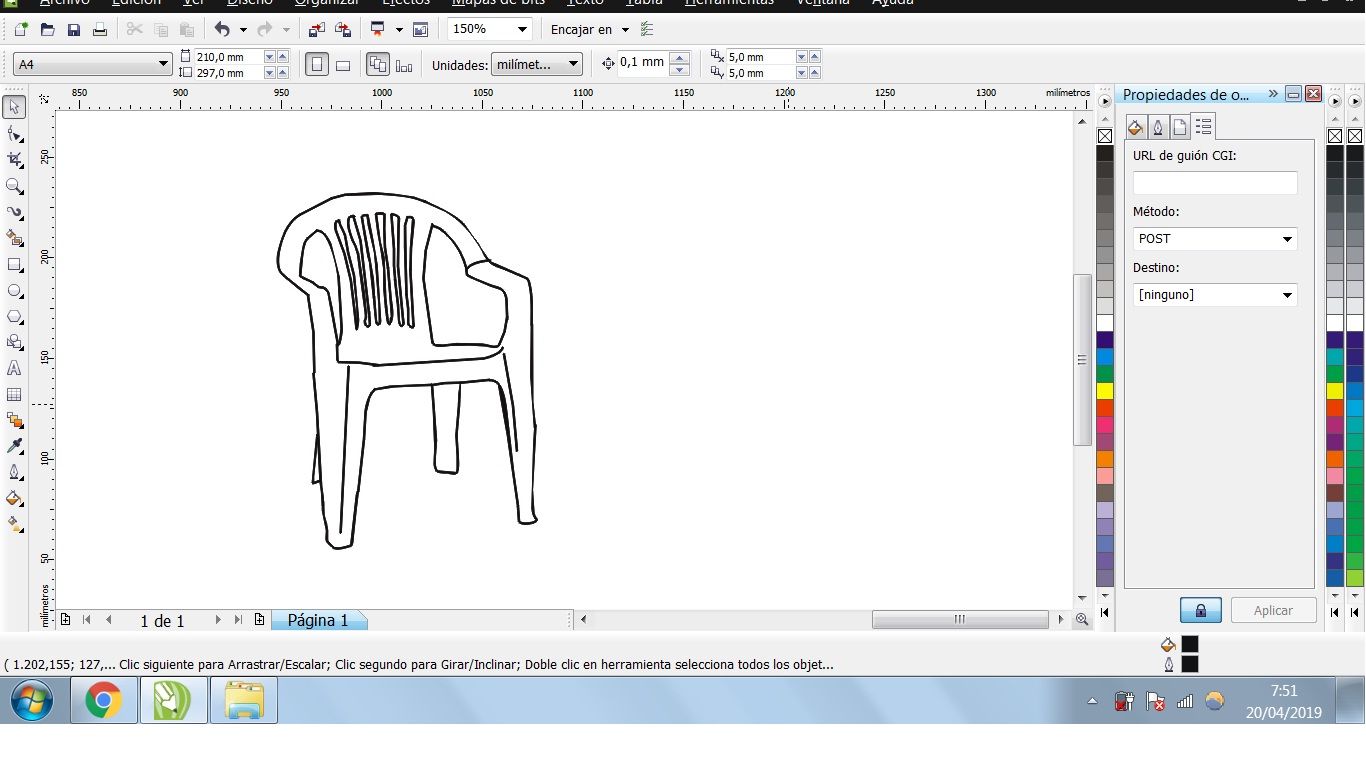This screenshot has width=1366, height=768.
Task: Switch page to landscape orientation
Action: pyautogui.click(x=343, y=65)
